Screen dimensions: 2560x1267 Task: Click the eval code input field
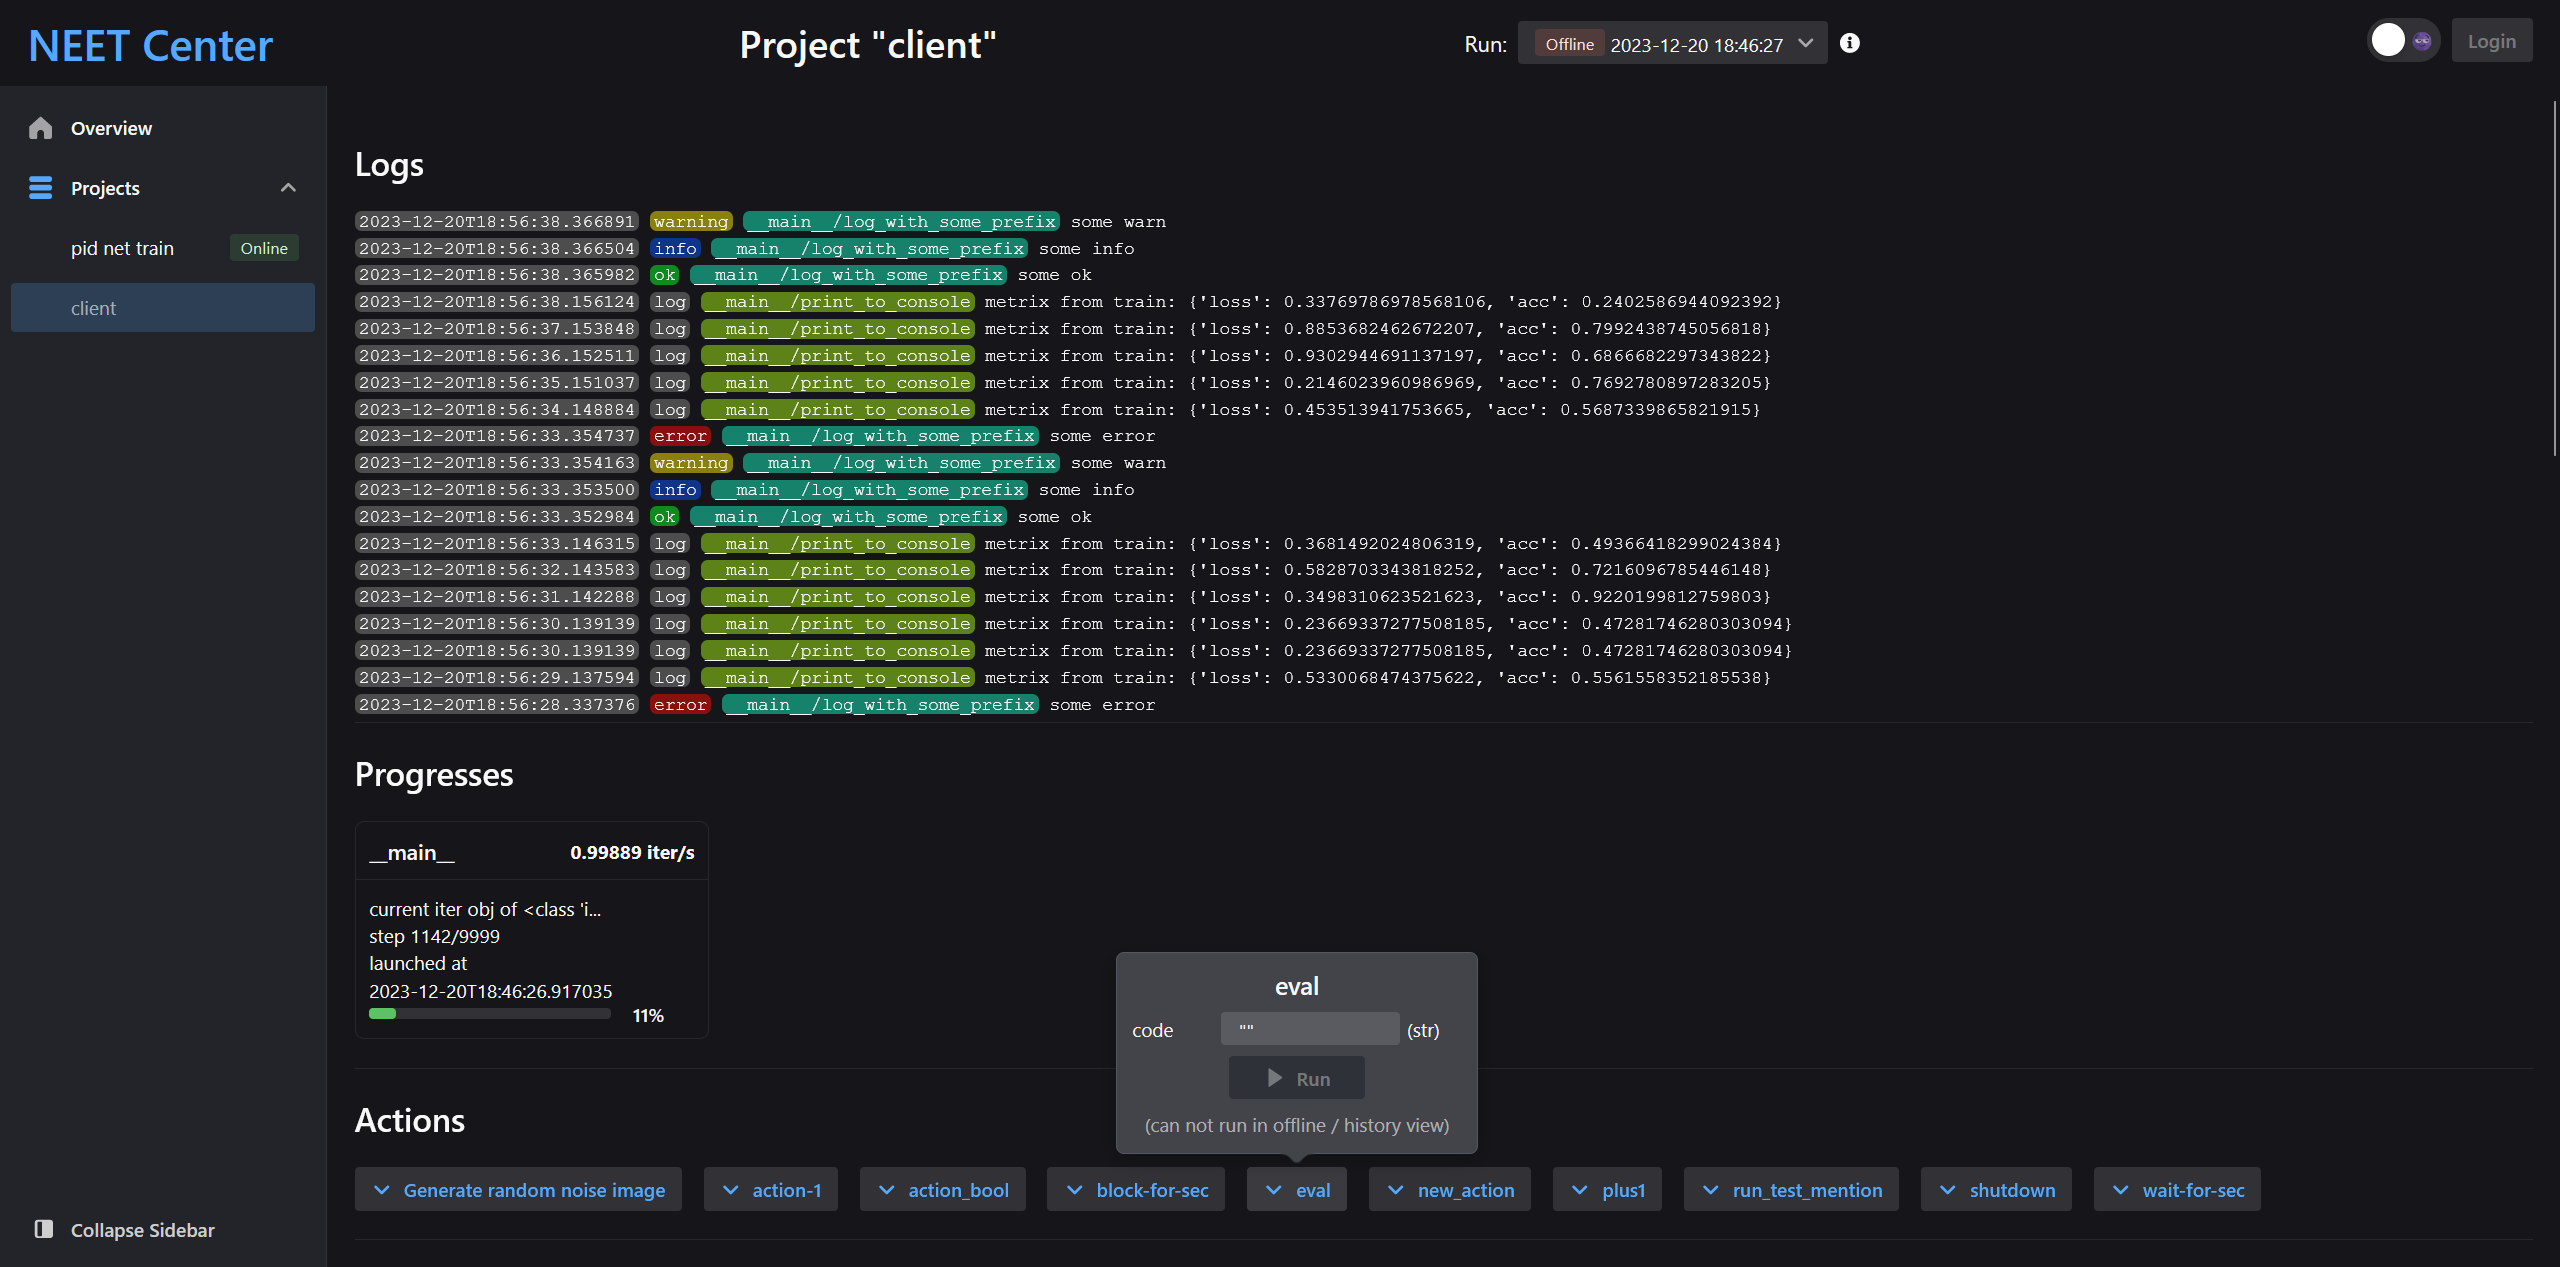coord(1309,1029)
